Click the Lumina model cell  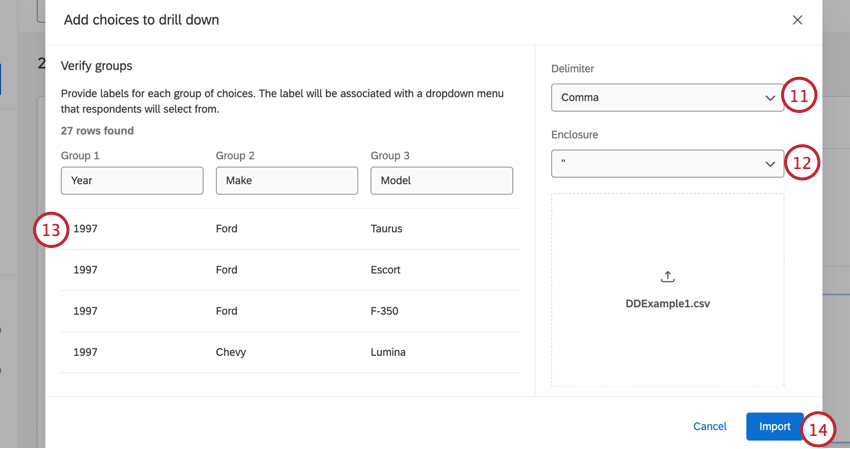click(x=388, y=353)
